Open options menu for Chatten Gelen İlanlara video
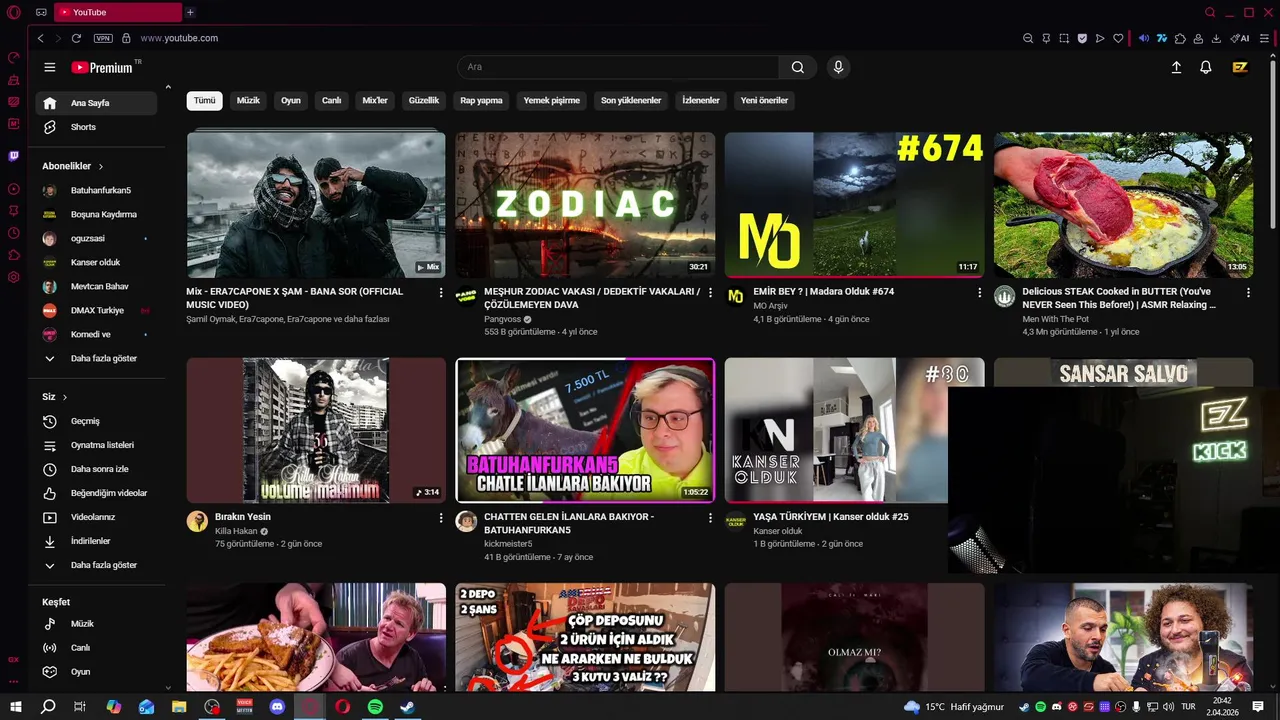The image size is (1280, 720). click(x=710, y=518)
